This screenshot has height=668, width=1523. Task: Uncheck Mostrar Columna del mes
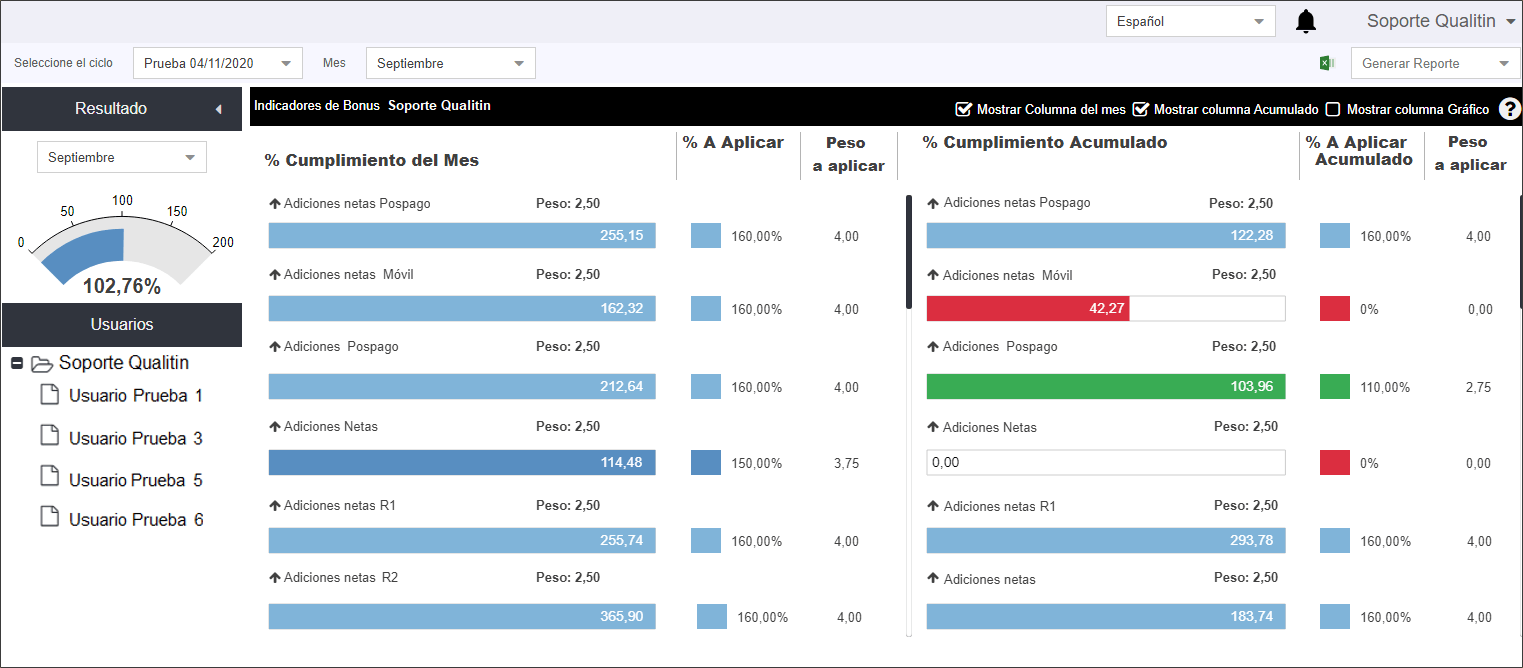pyautogui.click(x=964, y=109)
